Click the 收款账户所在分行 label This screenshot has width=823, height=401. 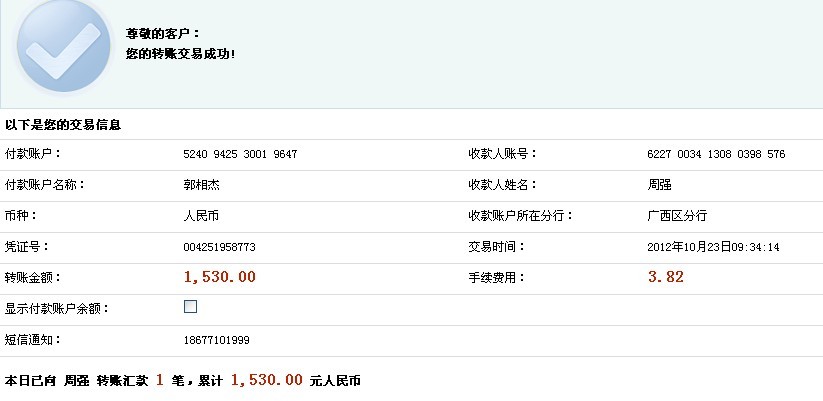(x=519, y=216)
